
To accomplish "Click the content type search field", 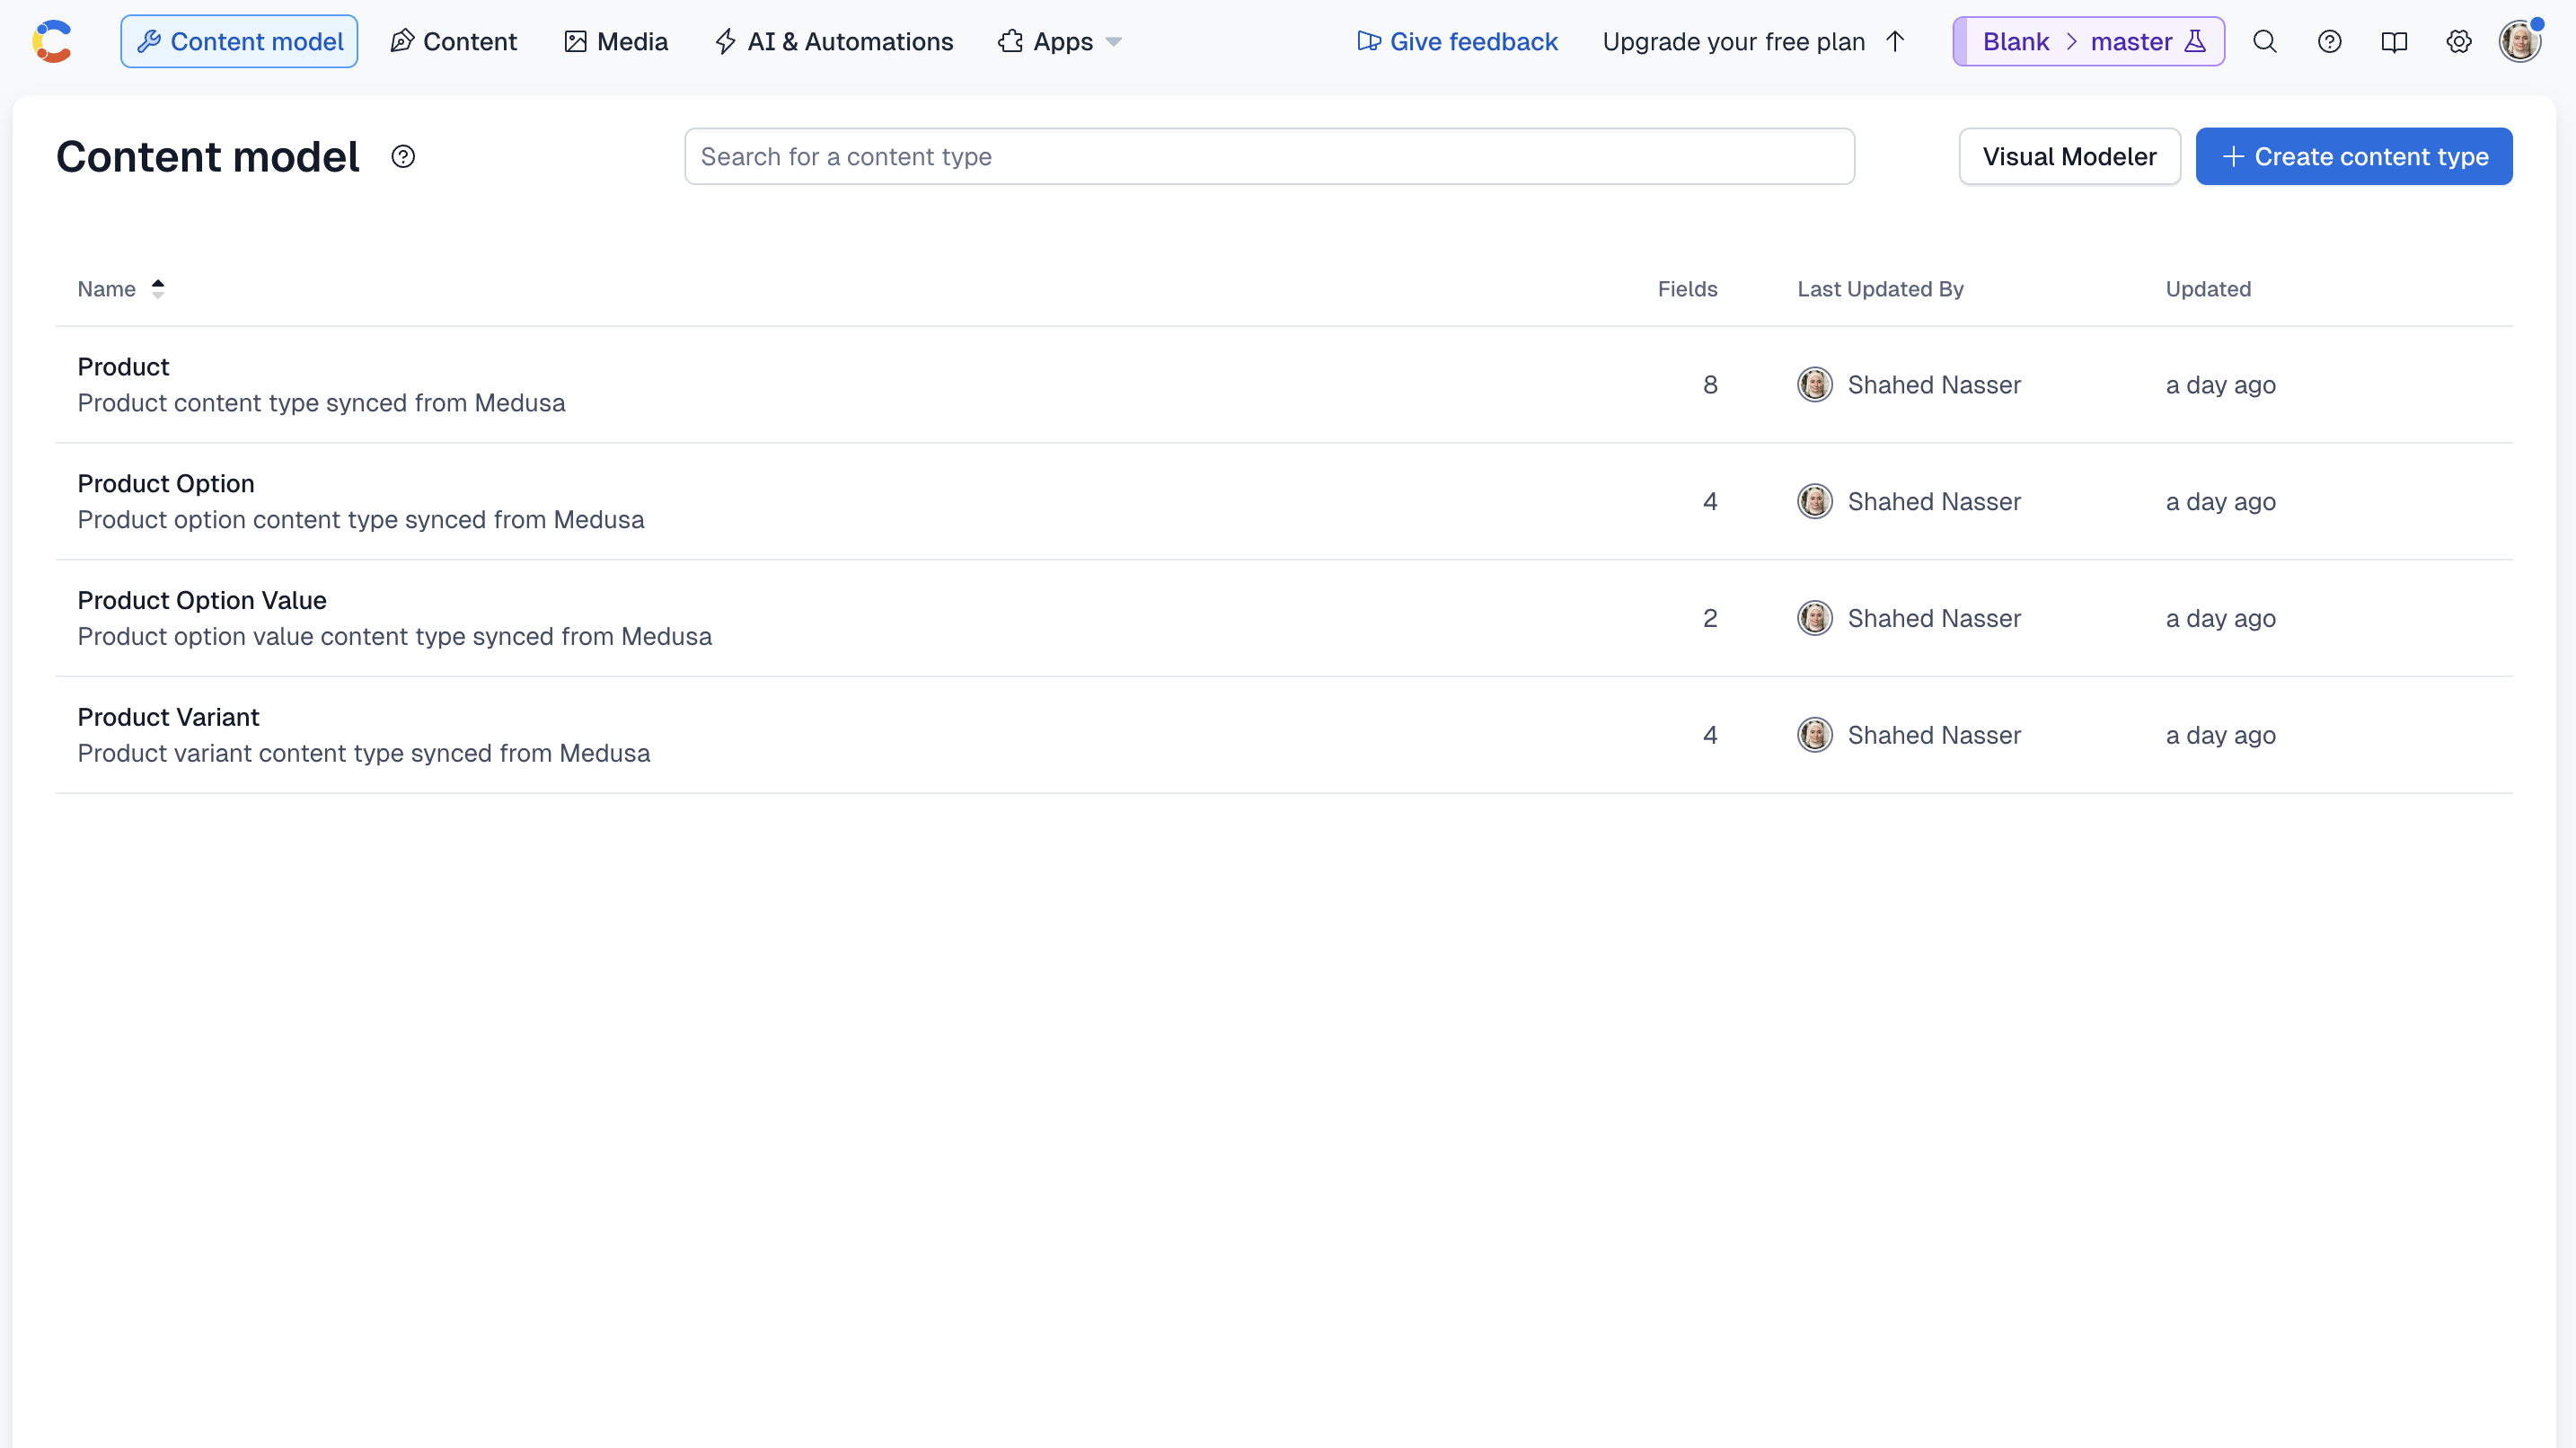I will pos(1268,156).
